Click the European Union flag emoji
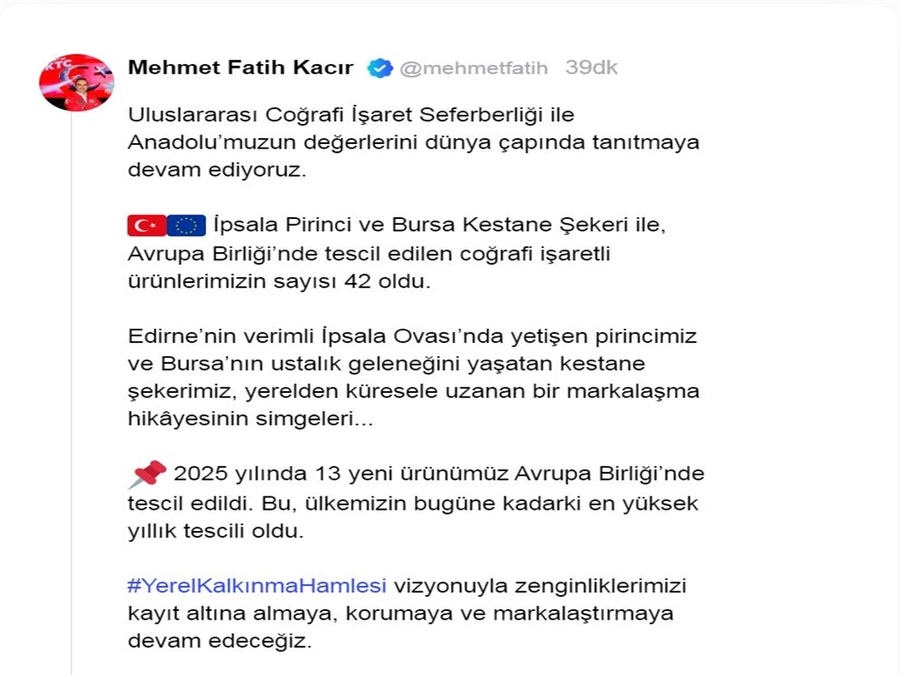900x675 pixels. pos(186,225)
